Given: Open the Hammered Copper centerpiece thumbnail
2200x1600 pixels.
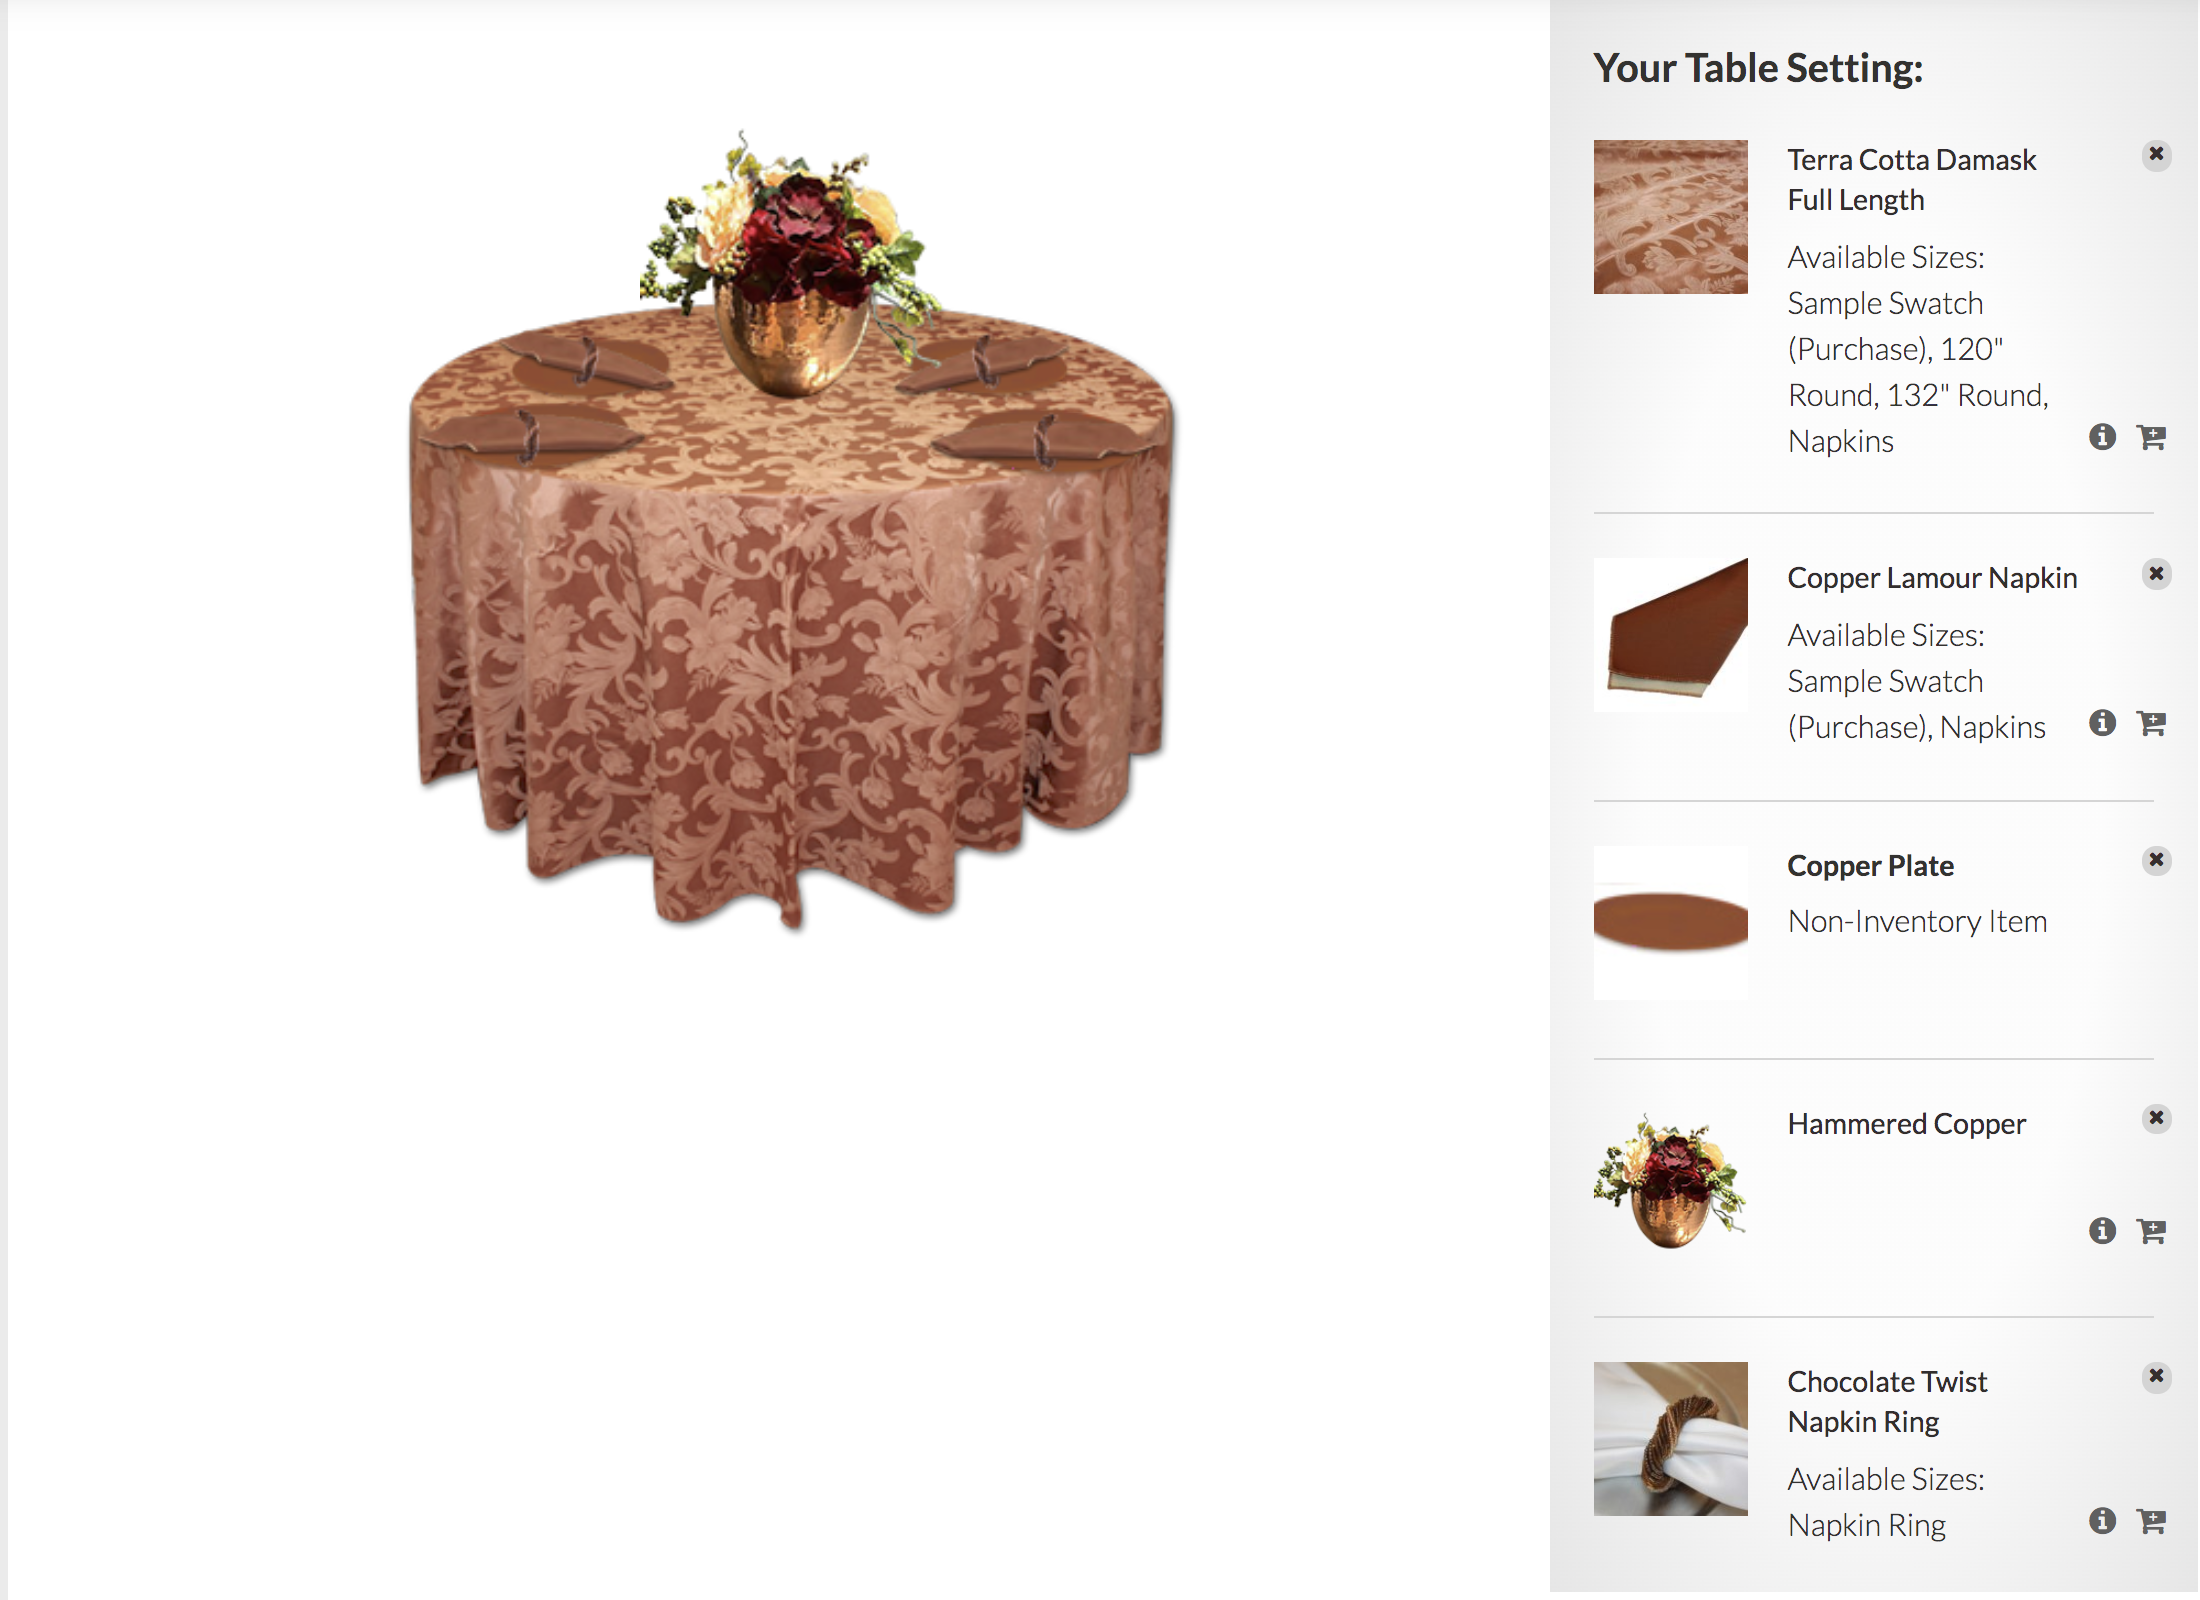Looking at the screenshot, I should (x=1670, y=1181).
